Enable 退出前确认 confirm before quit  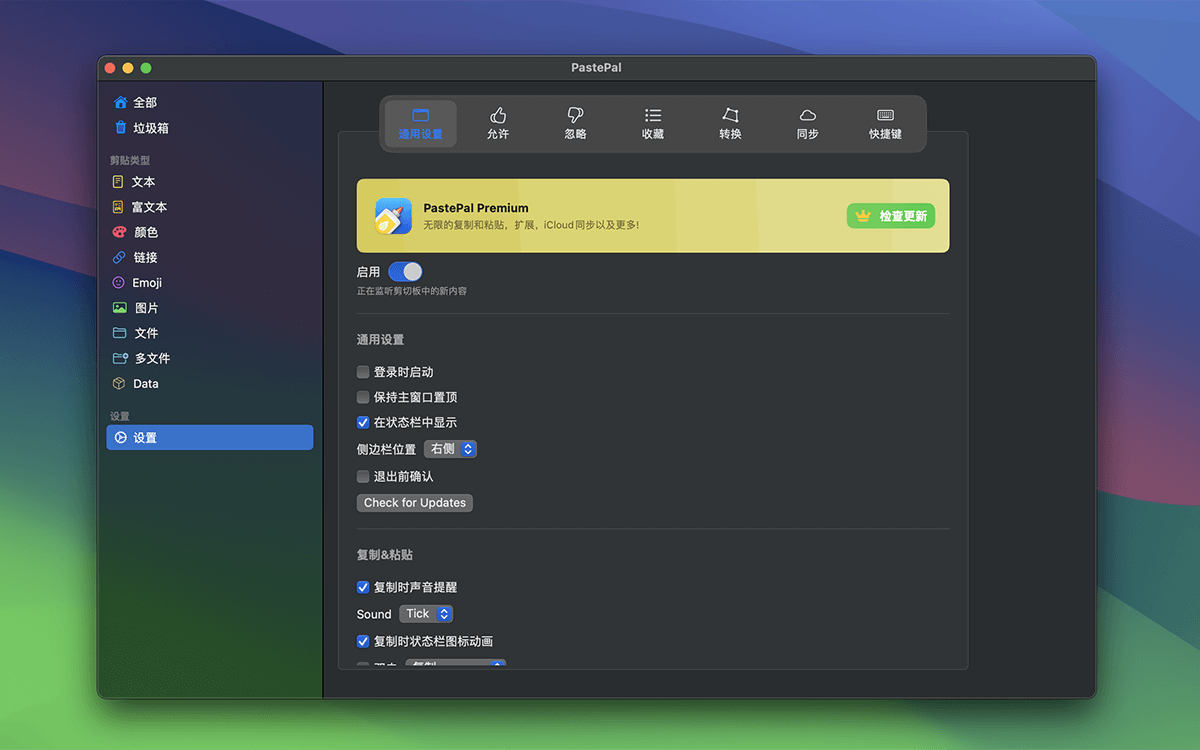click(363, 477)
